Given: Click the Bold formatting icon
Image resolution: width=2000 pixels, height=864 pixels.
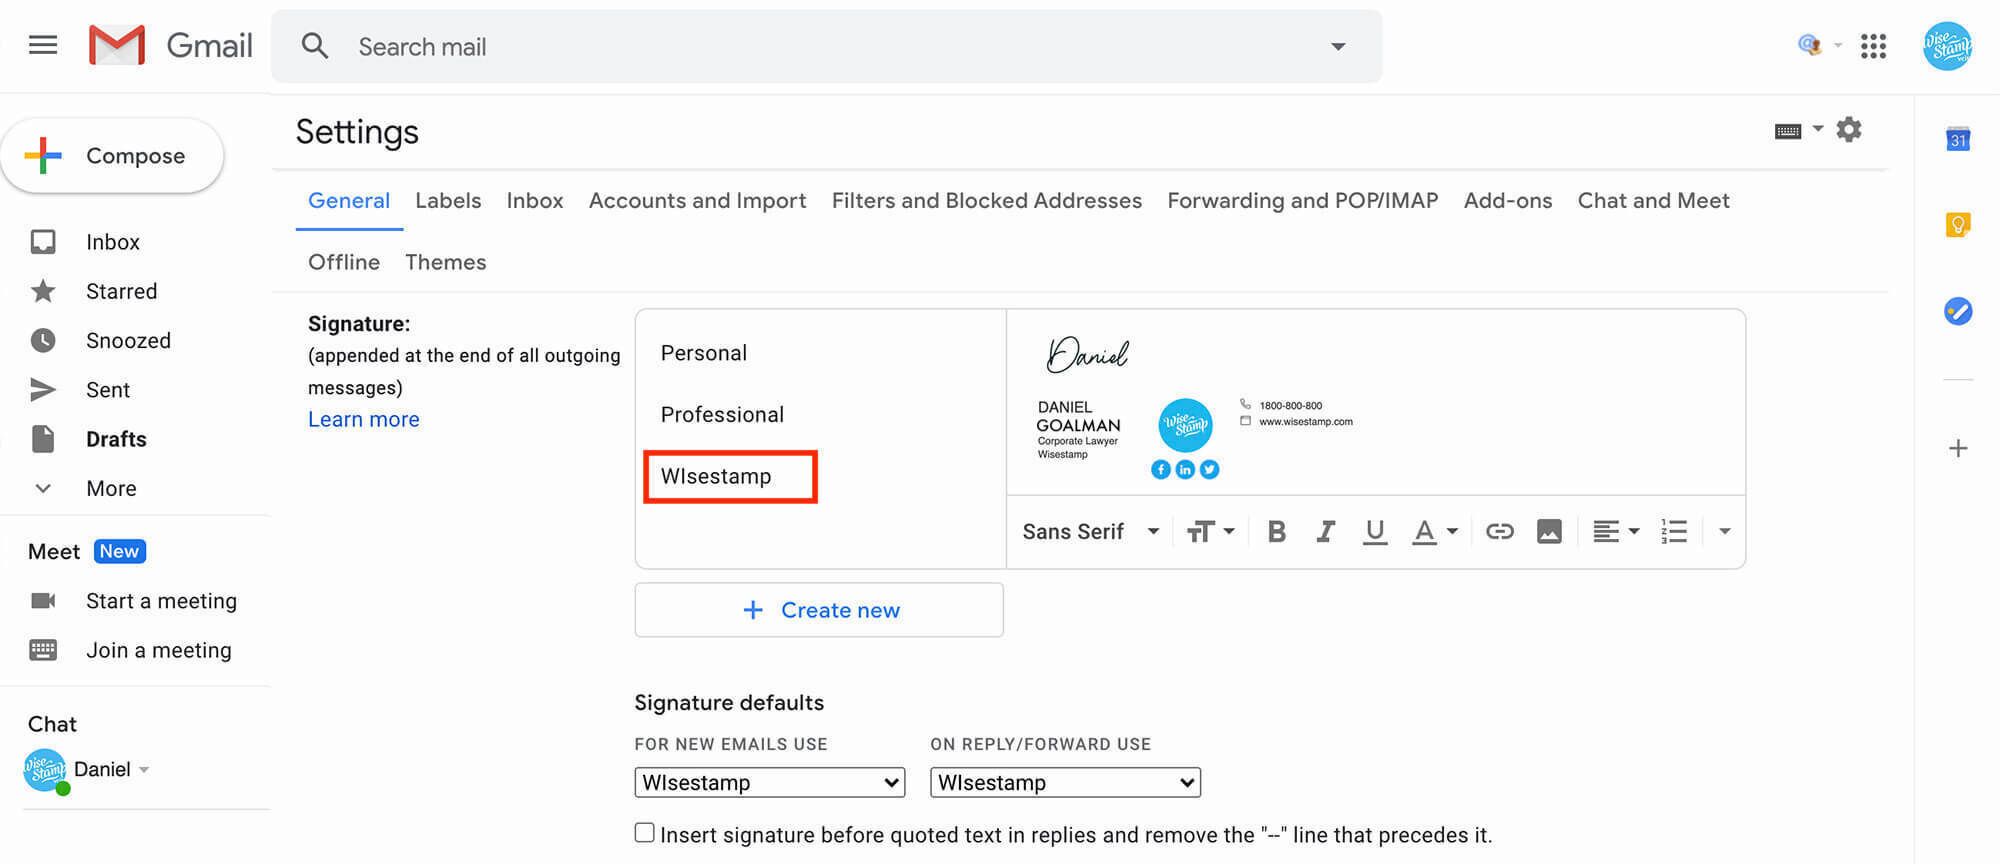Looking at the screenshot, I should click(1276, 531).
